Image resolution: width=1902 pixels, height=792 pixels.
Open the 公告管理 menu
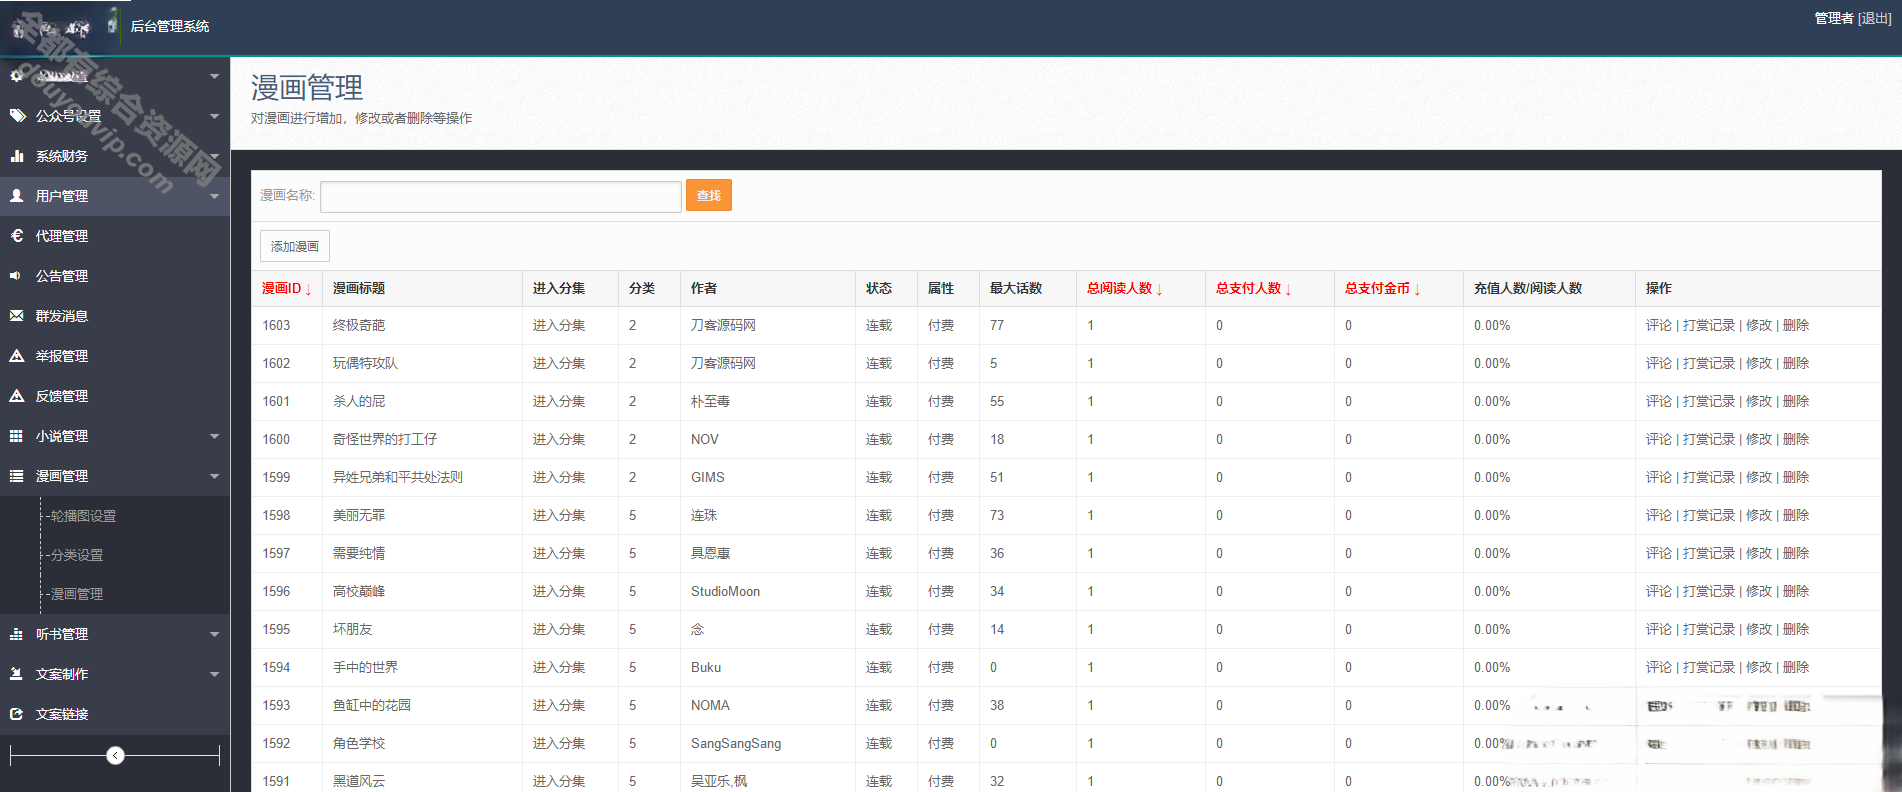click(115, 276)
